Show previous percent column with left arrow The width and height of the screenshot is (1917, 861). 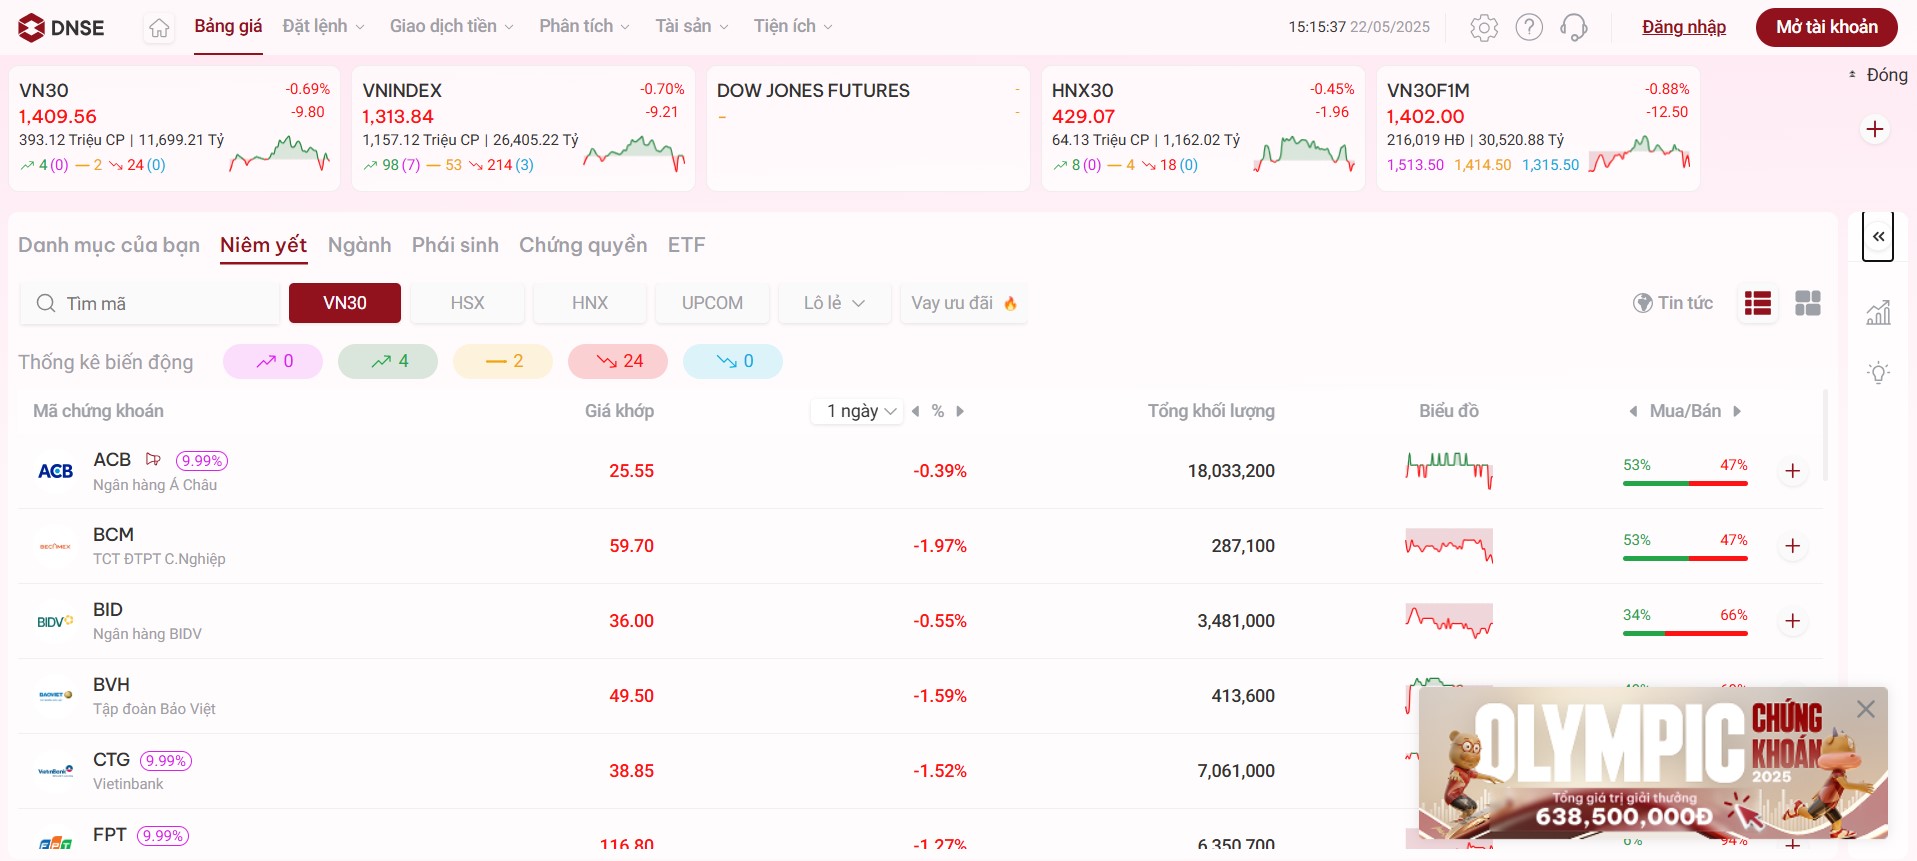pyautogui.click(x=915, y=411)
